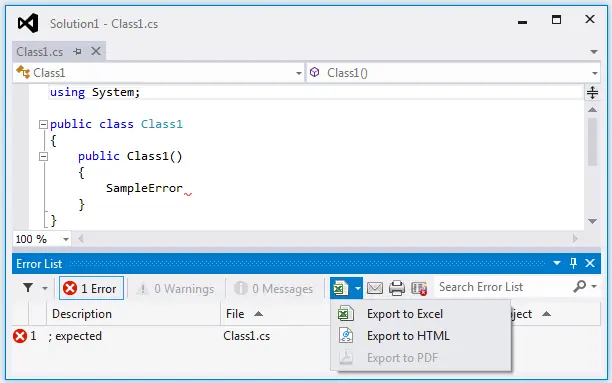Click the Class1 type name in code
Viewport: 612px width, 383px height.
[x=162, y=124]
